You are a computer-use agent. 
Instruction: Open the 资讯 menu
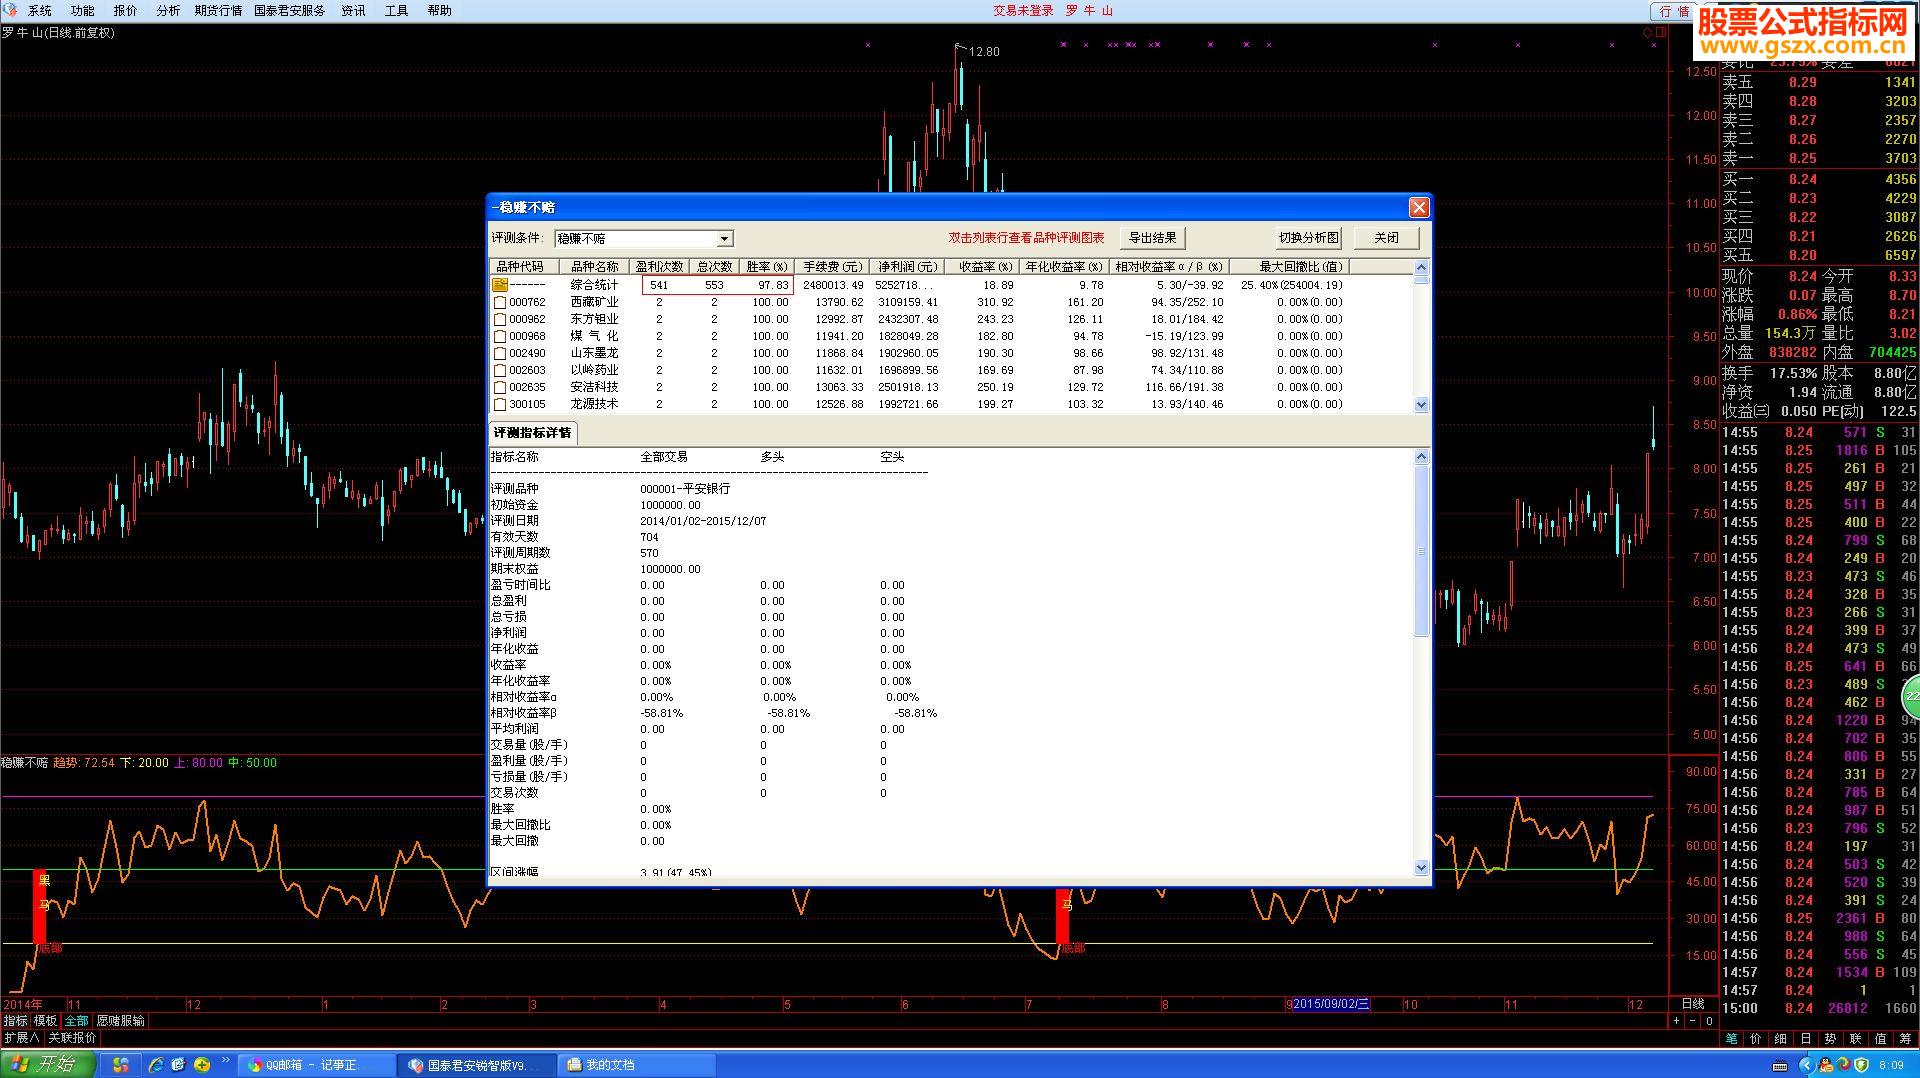point(354,11)
